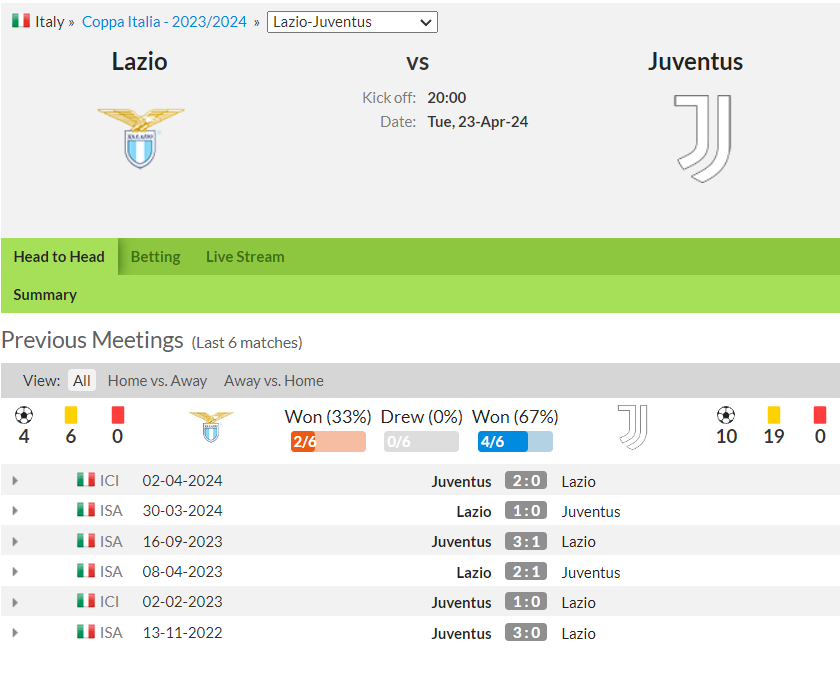Open the Live Stream tab
The image size is (840, 674).
click(245, 257)
